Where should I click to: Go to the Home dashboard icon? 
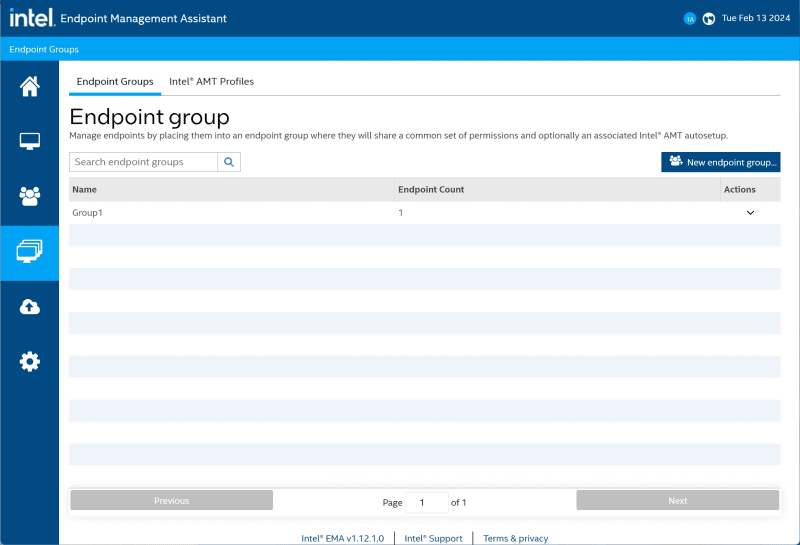[x=30, y=87]
